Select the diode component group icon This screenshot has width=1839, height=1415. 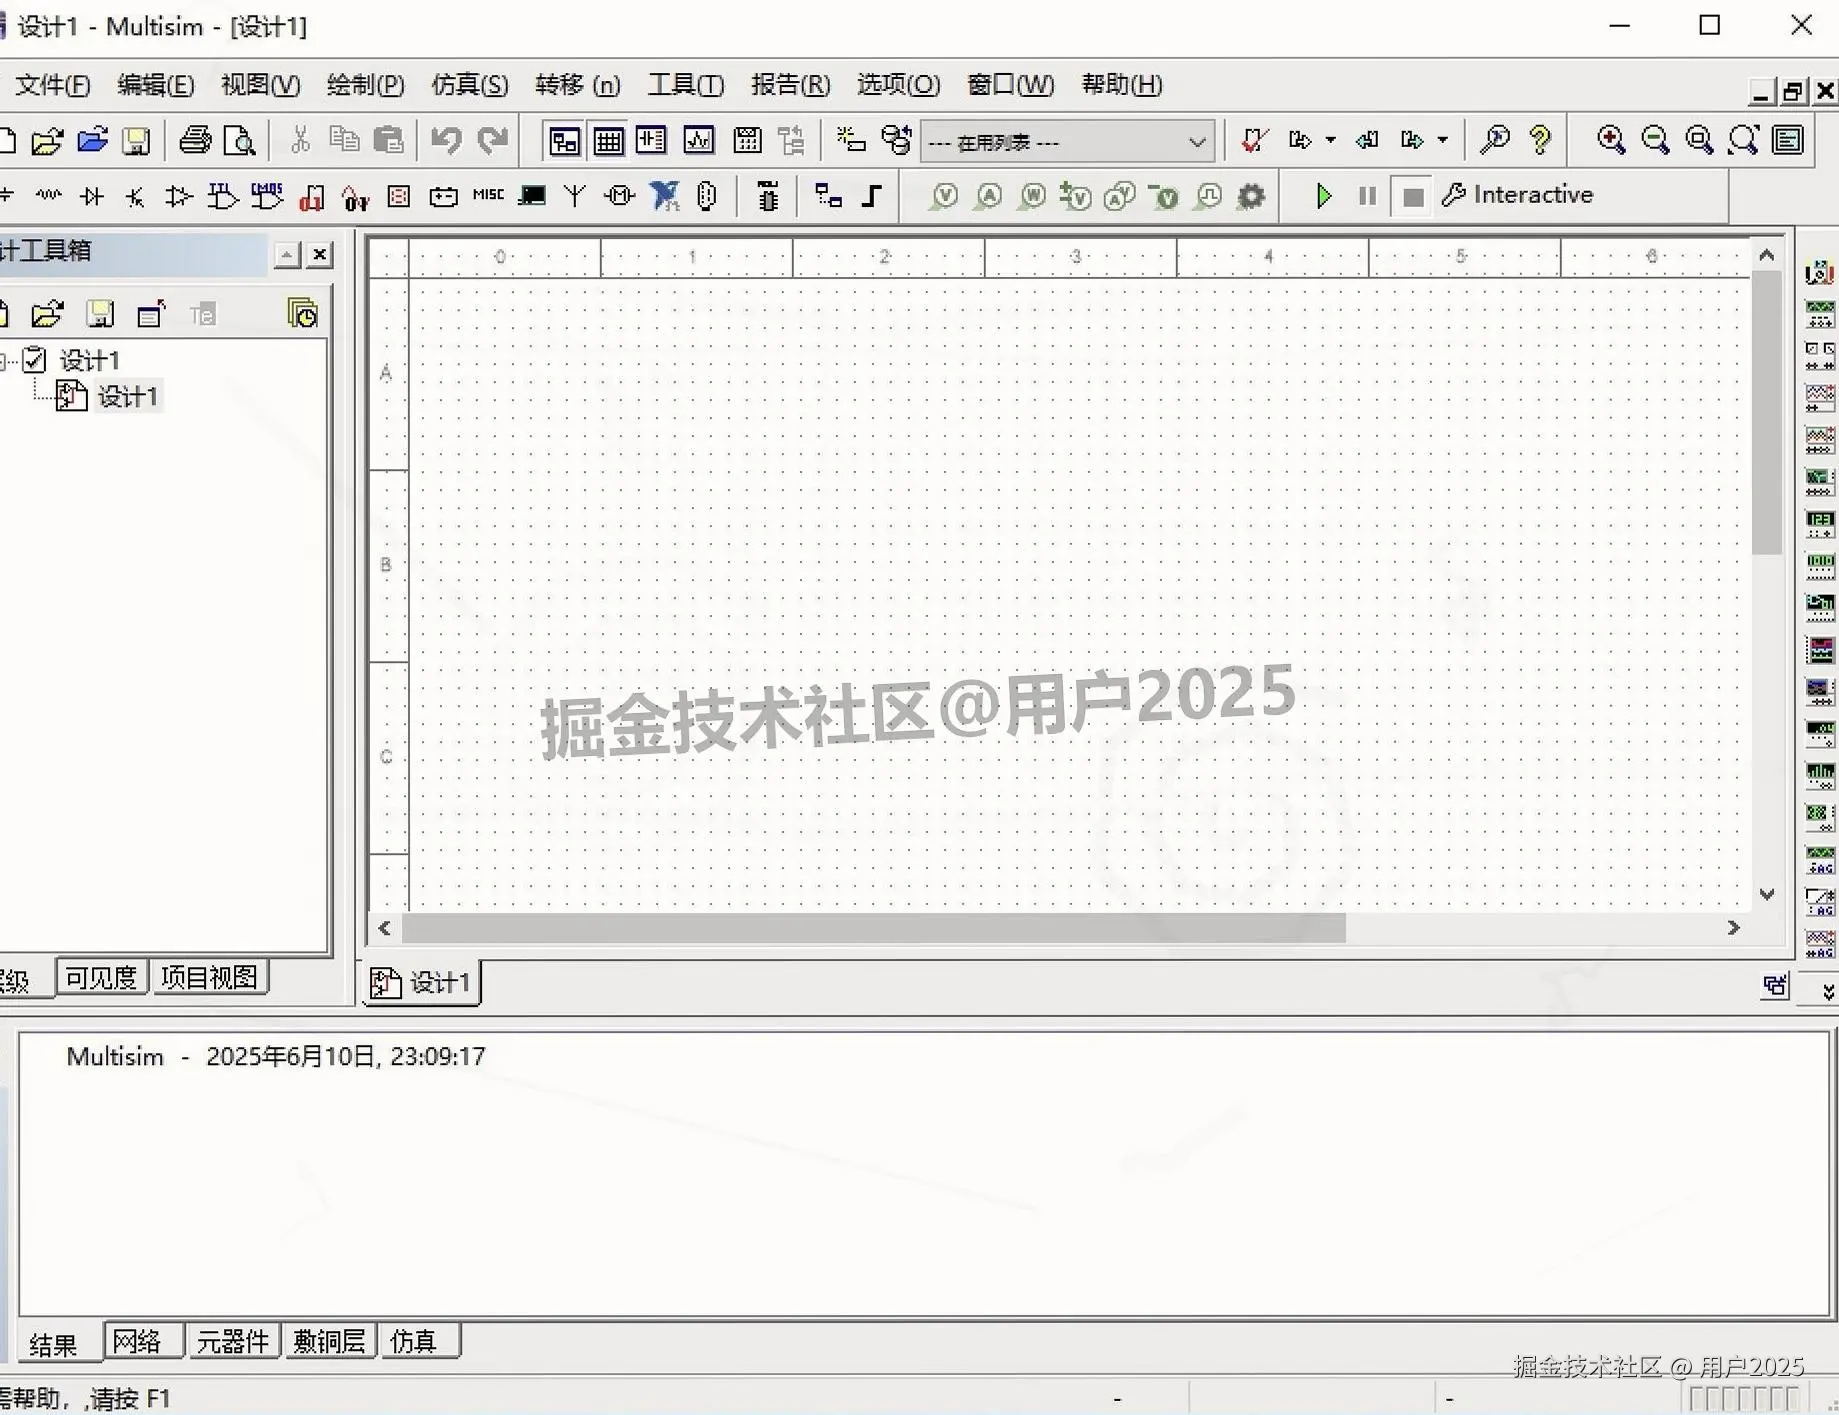pyautogui.click(x=91, y=196)
